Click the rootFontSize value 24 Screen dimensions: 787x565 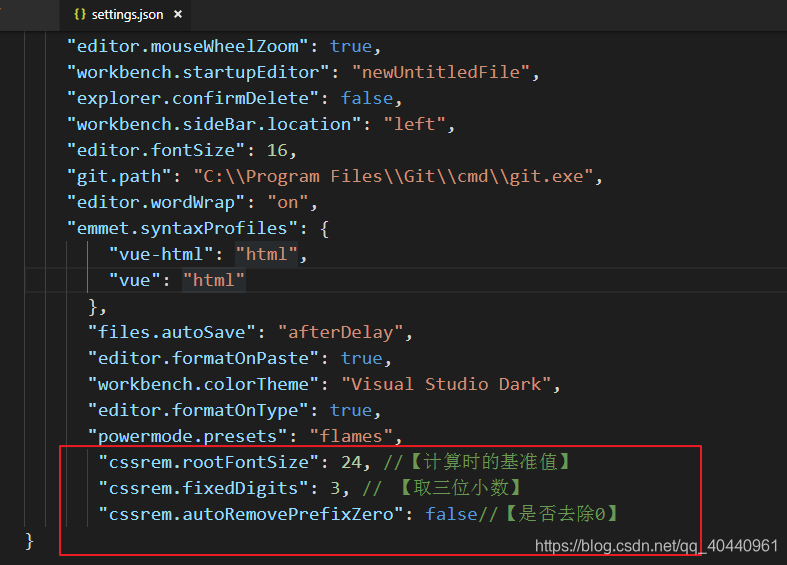tap(351, 463)
